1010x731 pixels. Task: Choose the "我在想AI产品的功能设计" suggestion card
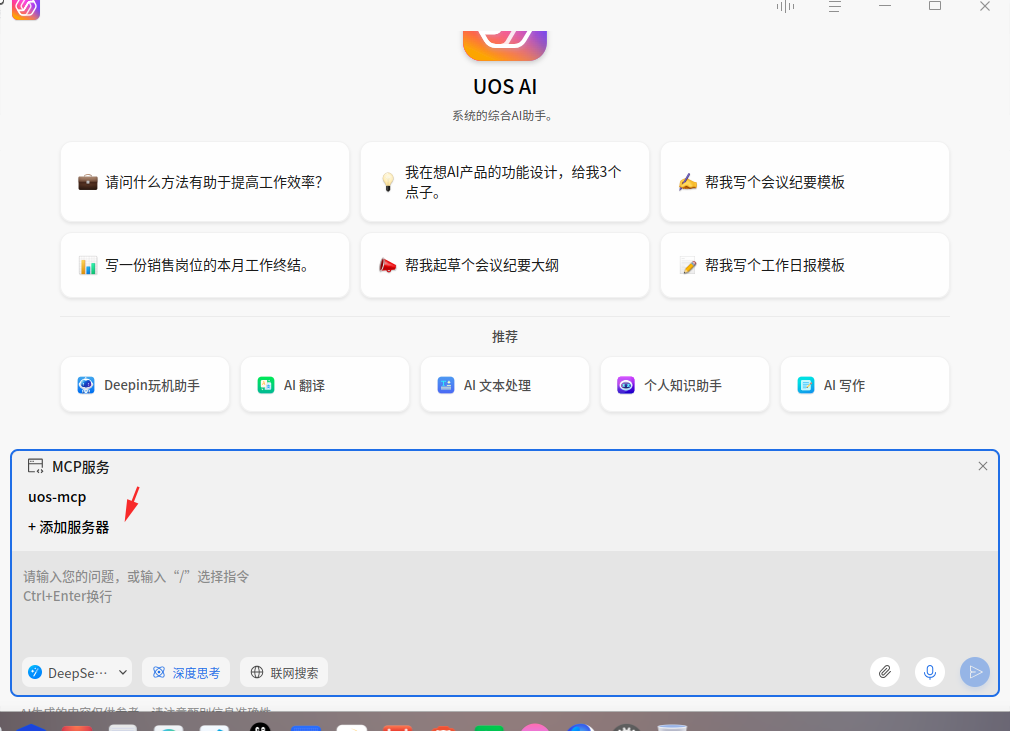click(x=505, y=182)
